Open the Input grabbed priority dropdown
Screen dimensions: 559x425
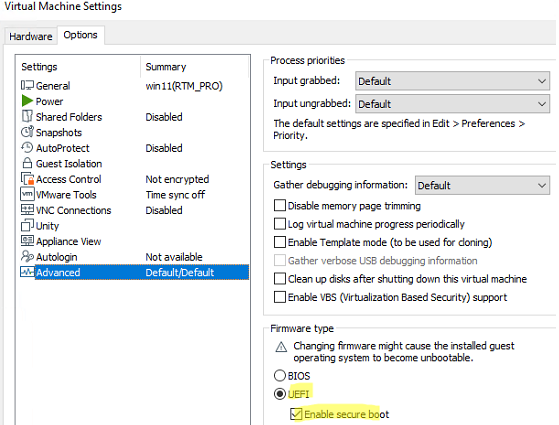(x=452, y=81)
